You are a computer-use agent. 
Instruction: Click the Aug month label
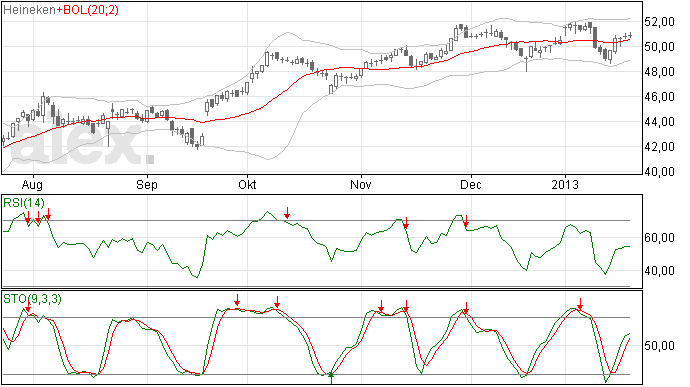(32, 184)
